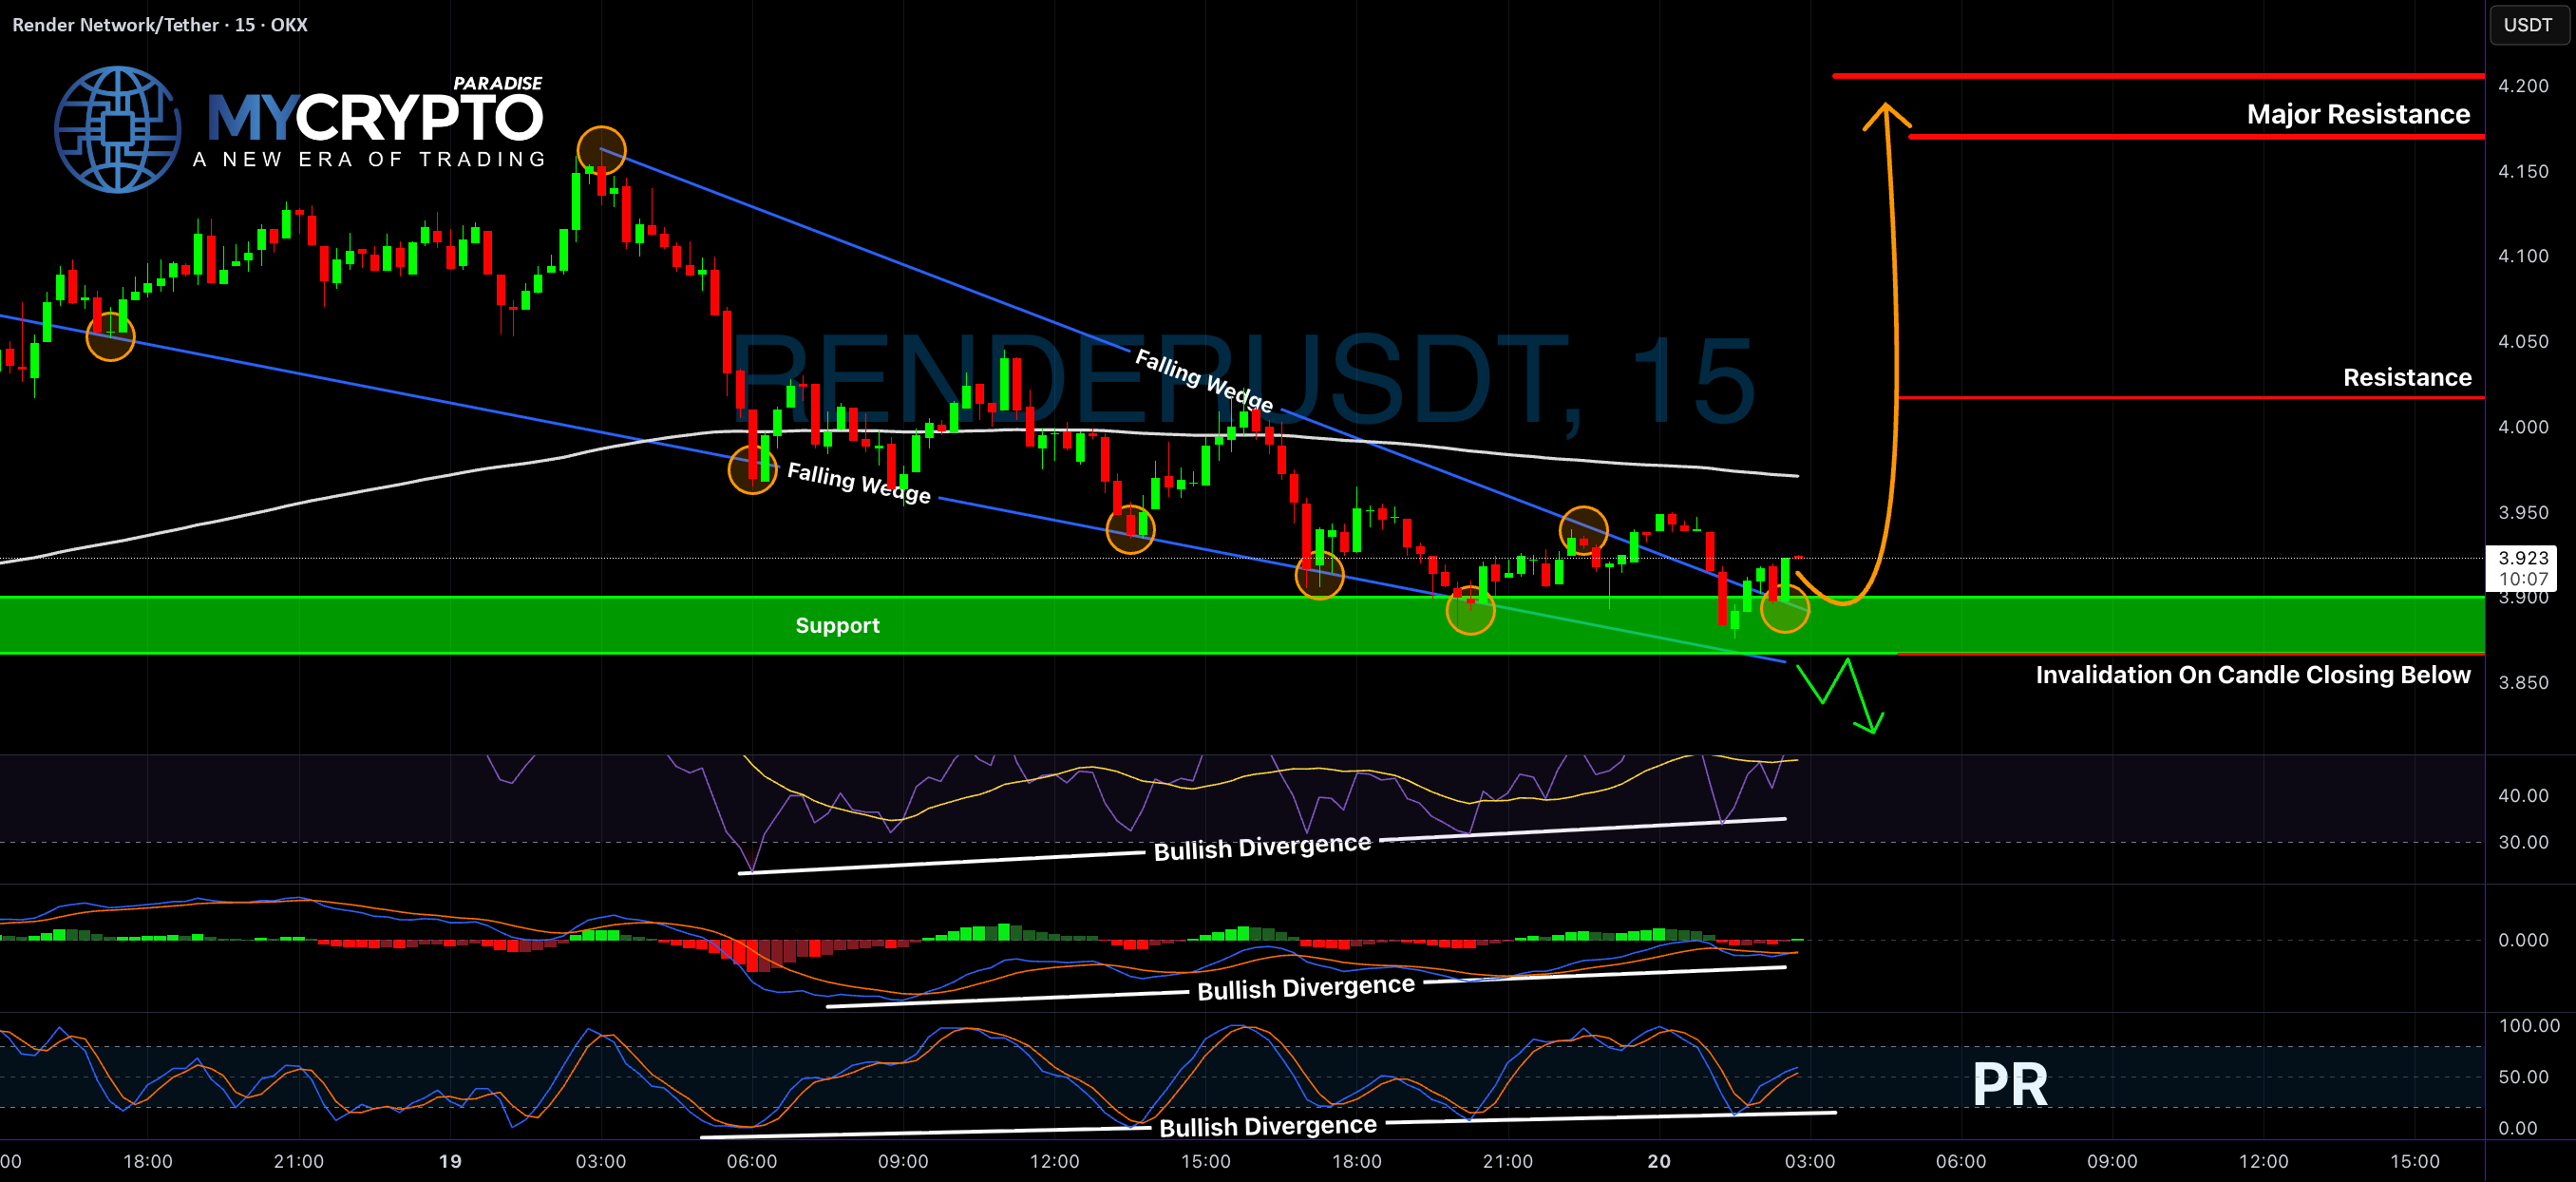Click the Resistance level label
Screen dimensions: 2576x1182
click(x=2407, y=377)
